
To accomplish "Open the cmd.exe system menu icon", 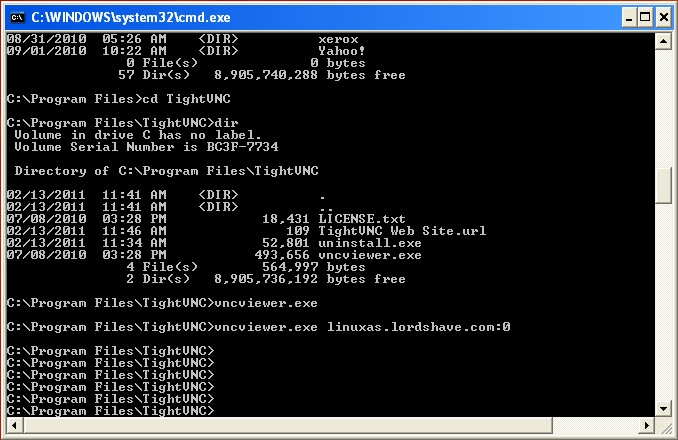I will click(17, 17).
